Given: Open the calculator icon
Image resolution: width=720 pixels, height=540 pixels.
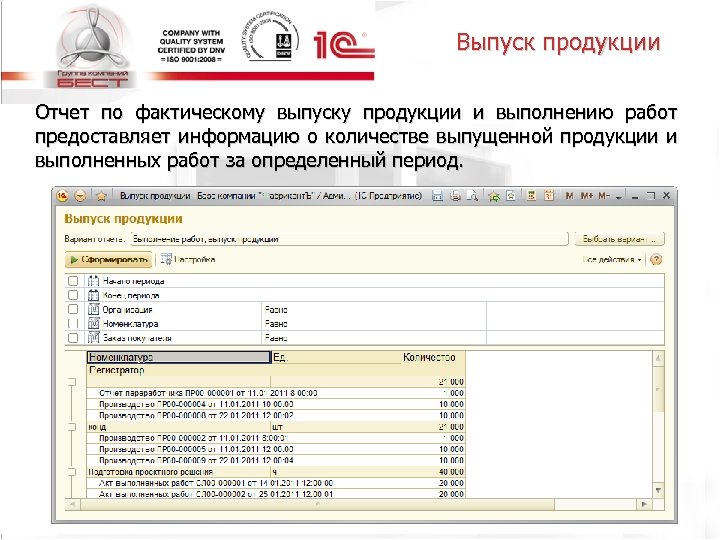Looking at the screenshot, I should (x=531, y=196).
